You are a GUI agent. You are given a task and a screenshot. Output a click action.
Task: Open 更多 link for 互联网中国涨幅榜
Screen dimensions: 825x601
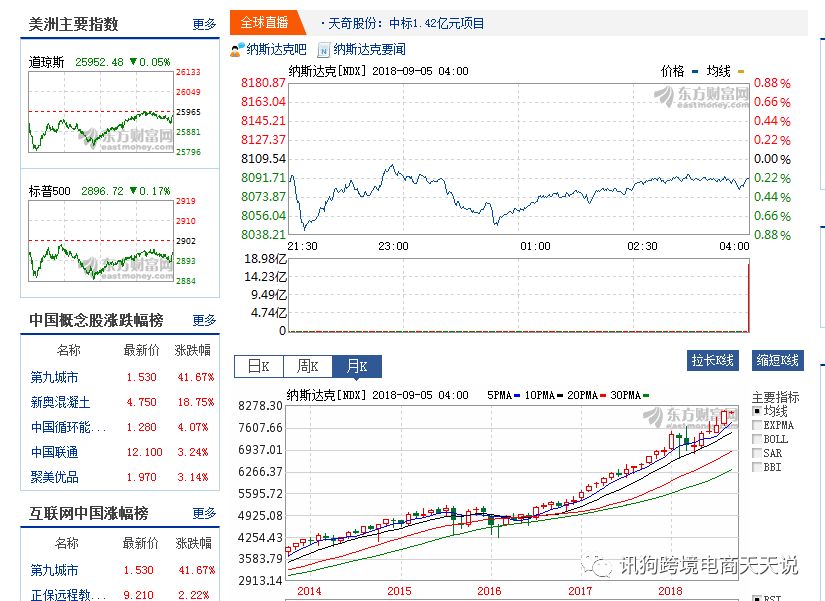(x=204, y=513)
